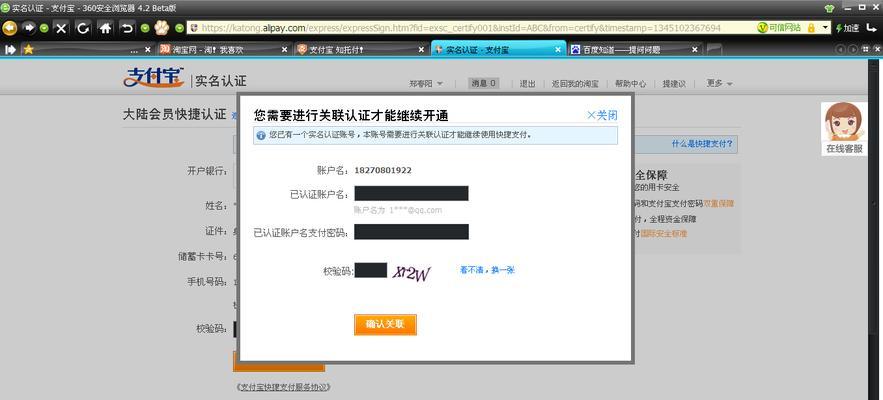883x400 pixels.
Task: Click the Xr2W captcha image
Action: 412,273
